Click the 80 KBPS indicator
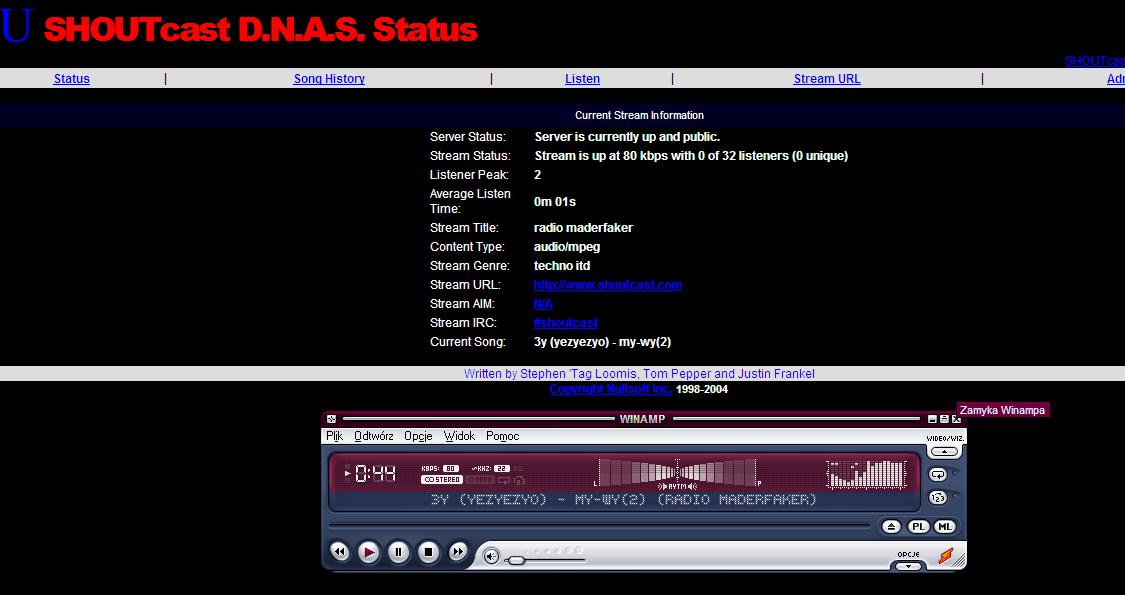The image size is (1125, 595). 450,469
